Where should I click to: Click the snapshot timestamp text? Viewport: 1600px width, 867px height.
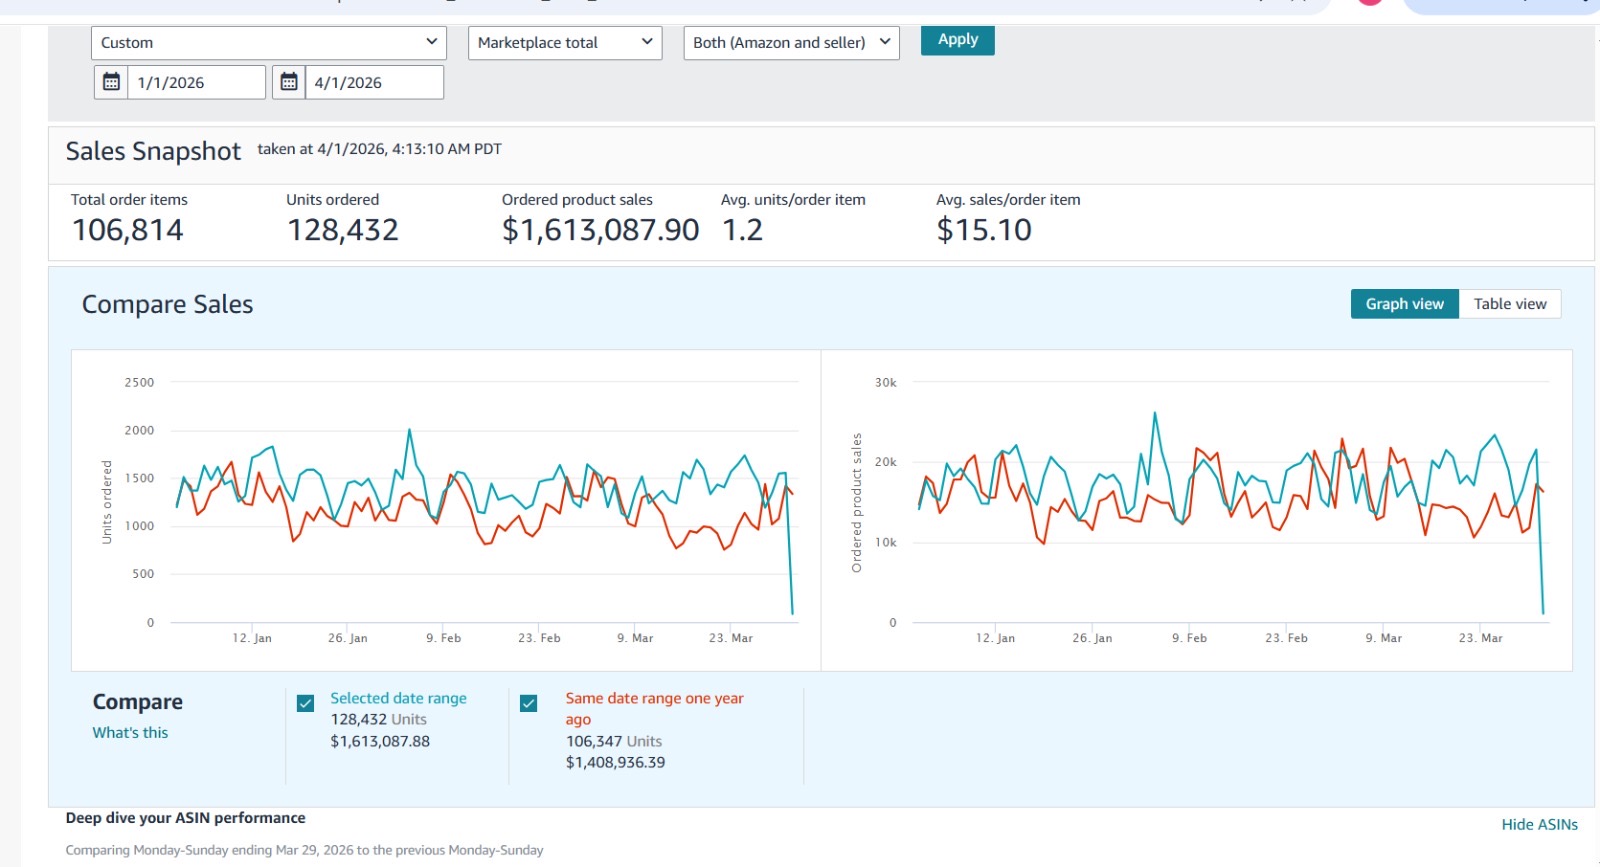pyautogui.click(x=379, y=149)
